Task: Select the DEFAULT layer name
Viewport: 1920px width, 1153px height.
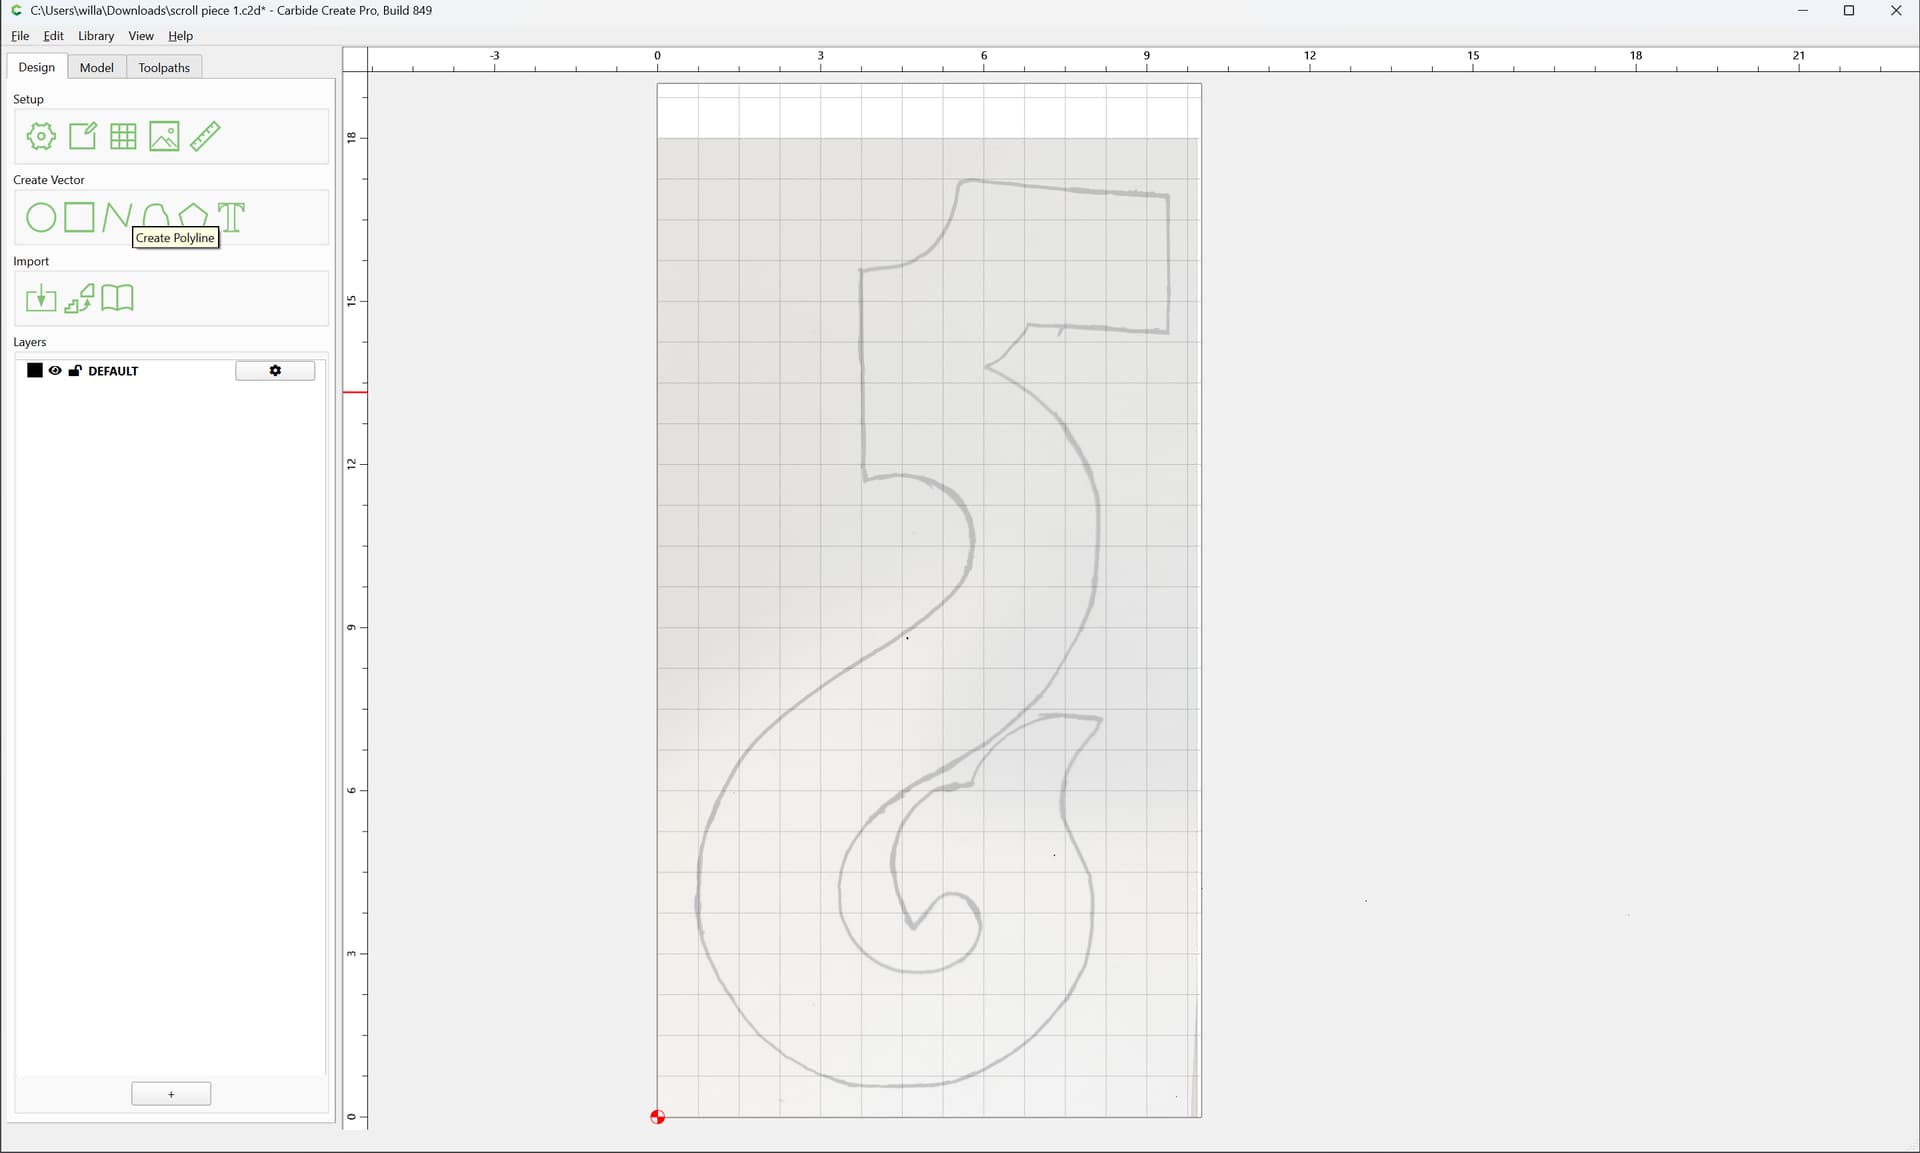Action: click(x=113, y=371)
